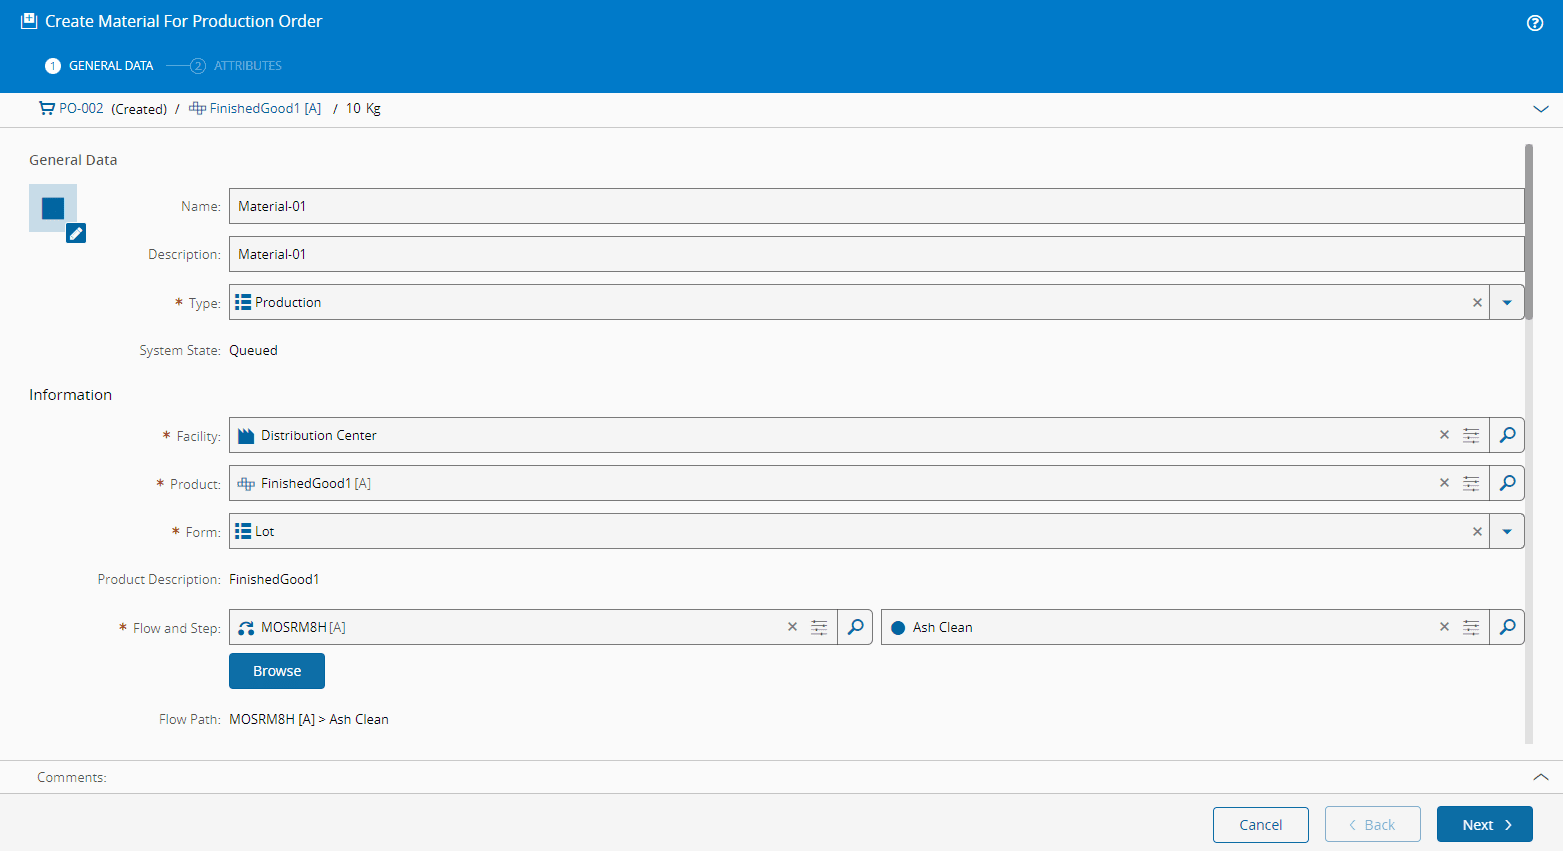Image resolution: width=1563 pixels, height=851 pixels.
Task: Open filter options for the Flow field
Action: coord(819,627)
